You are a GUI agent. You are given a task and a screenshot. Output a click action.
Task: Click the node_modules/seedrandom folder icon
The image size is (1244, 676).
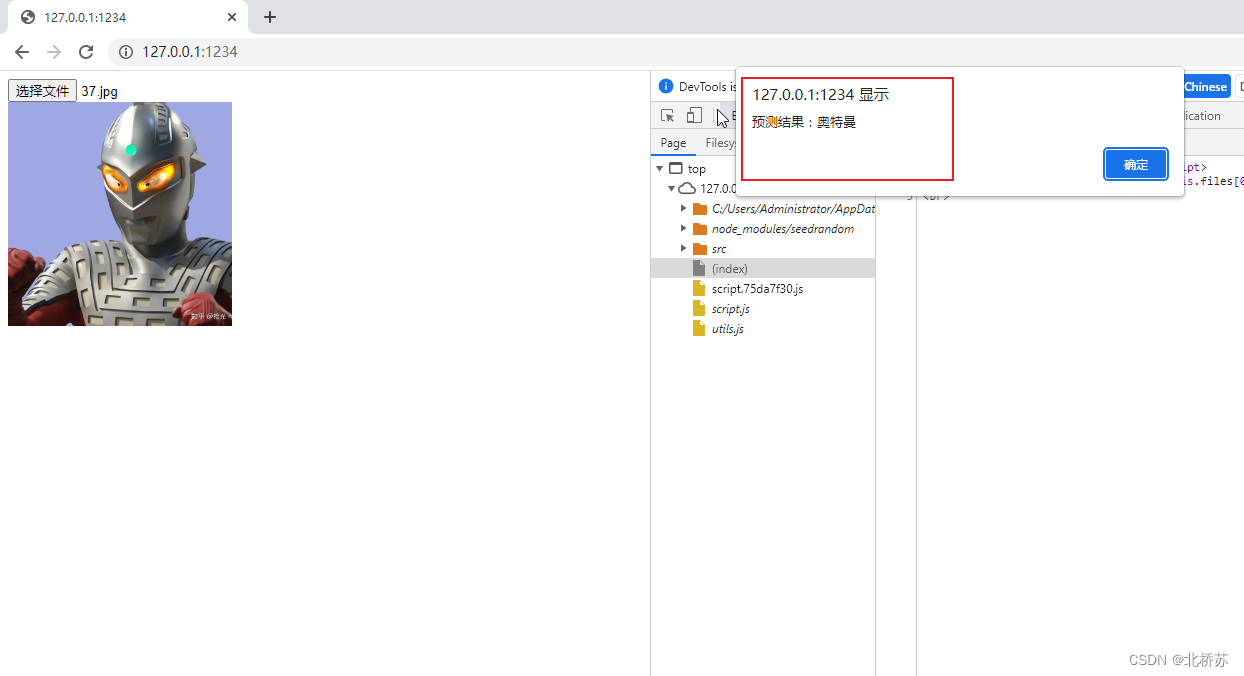[x=700, y=229]
